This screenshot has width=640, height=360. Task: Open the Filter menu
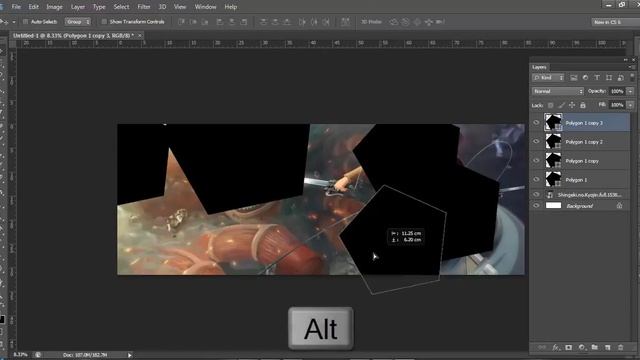[144, 7]
